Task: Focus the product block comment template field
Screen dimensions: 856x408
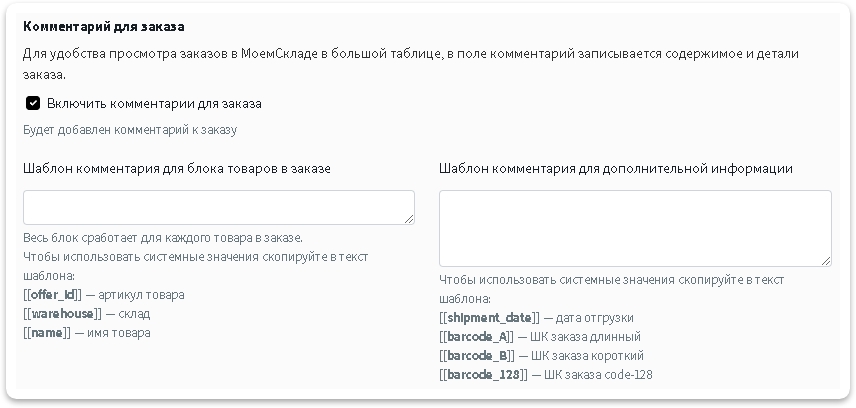Action: tap(218, 207)
